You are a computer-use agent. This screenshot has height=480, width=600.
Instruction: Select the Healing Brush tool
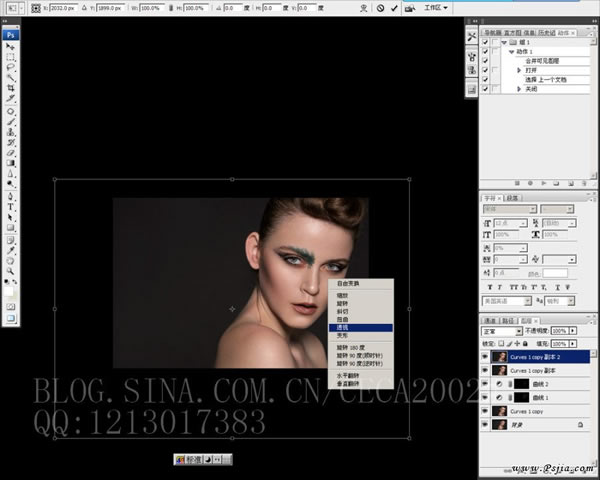point(10,111)
